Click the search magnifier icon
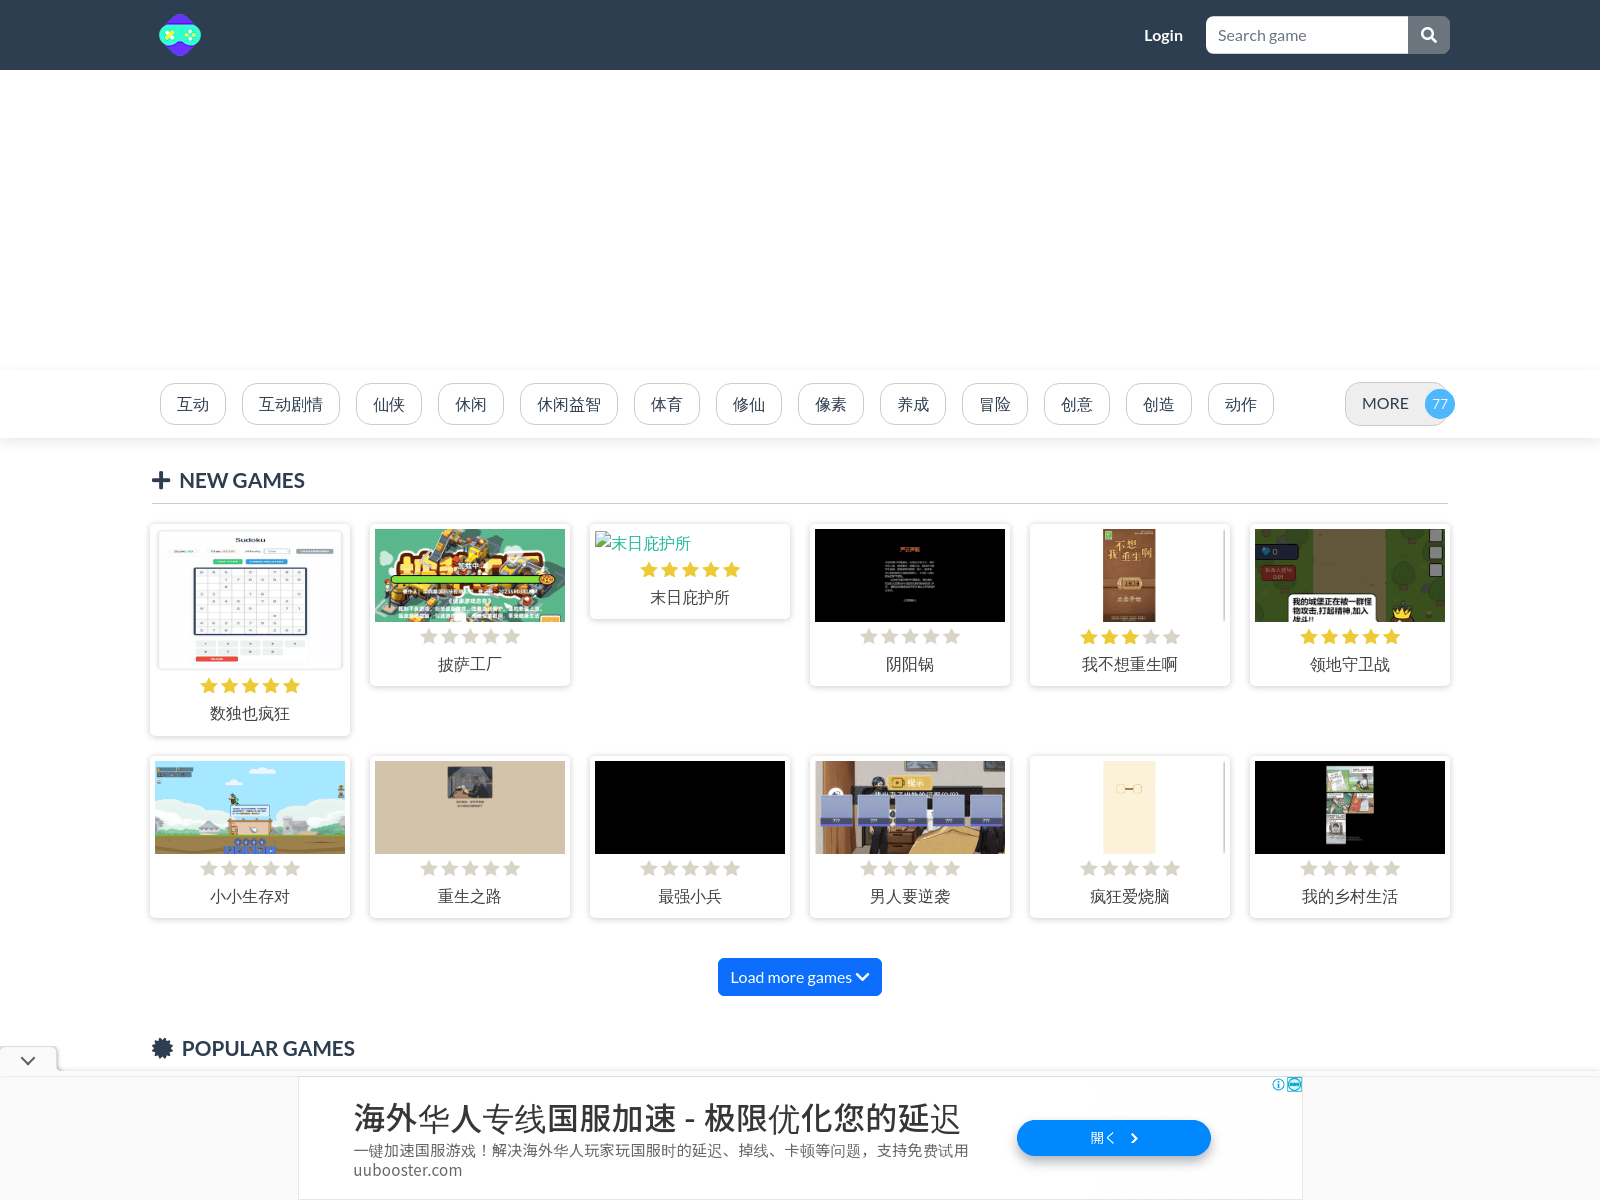 point(1428,35)
